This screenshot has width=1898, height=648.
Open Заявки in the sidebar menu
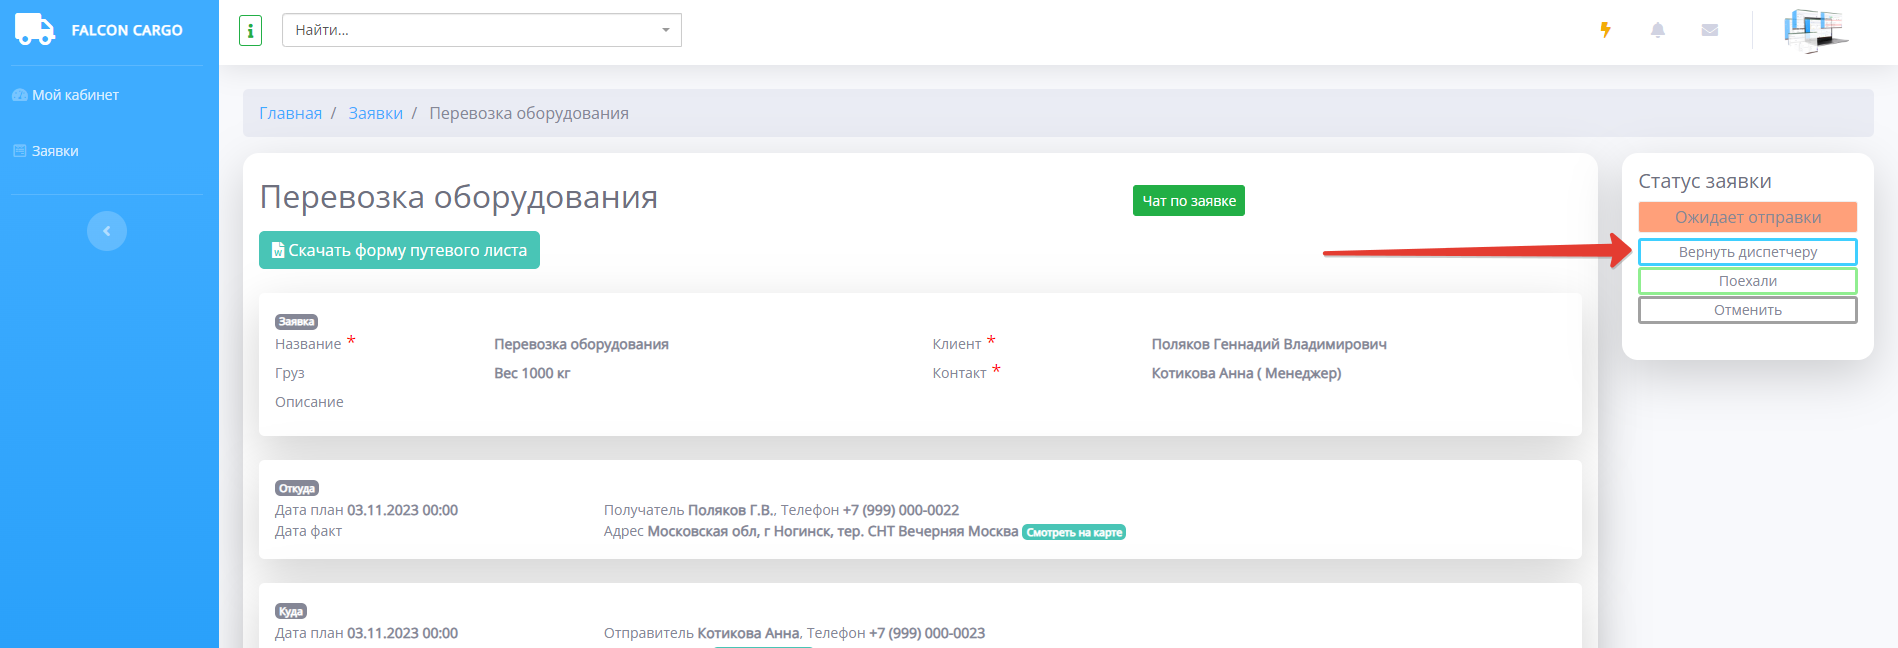coord(55,151)
